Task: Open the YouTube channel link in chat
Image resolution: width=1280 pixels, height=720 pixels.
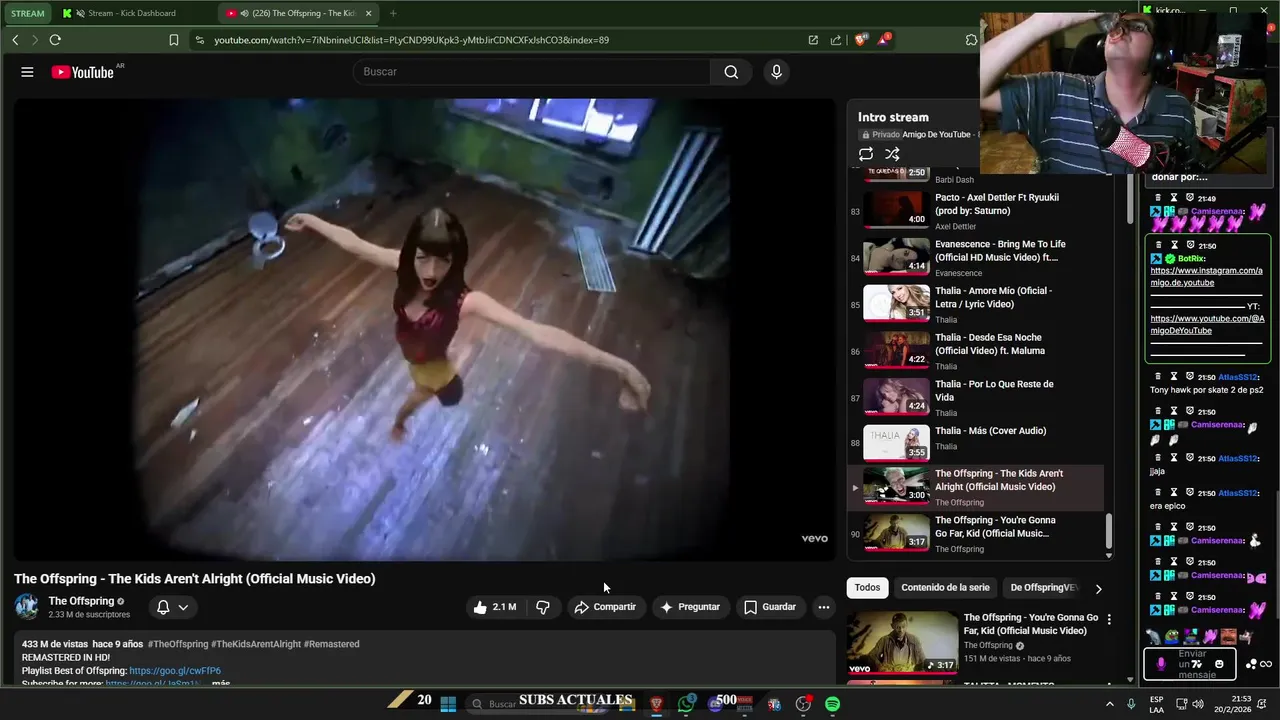Action: (x=1207, y=325)
